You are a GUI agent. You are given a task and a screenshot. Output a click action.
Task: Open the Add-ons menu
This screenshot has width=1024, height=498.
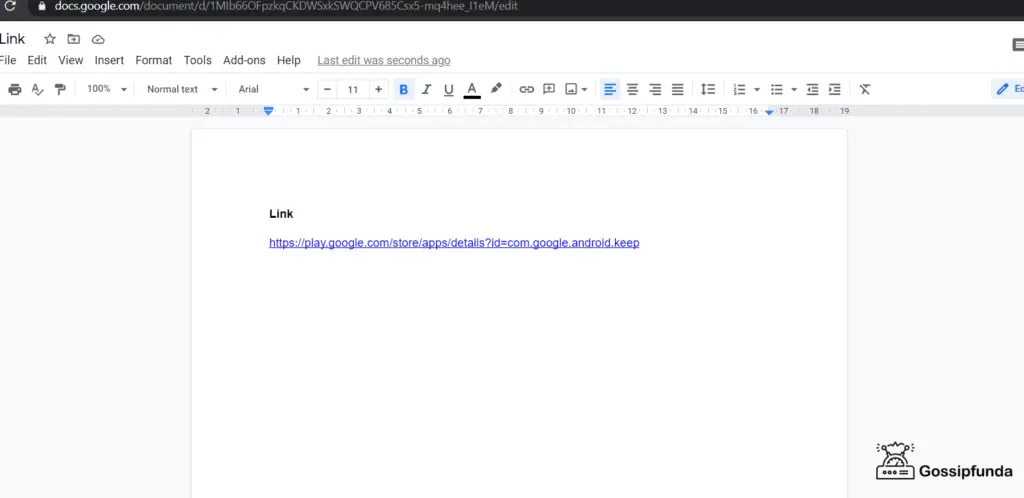click(x=244, y=60)
